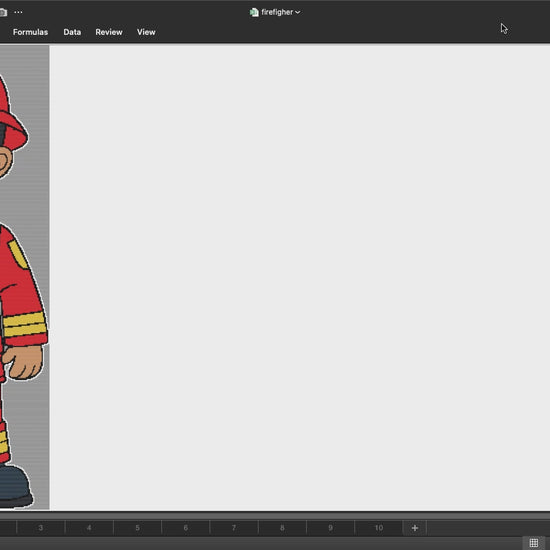Open the three-dots more options menu
The width and height of the screenshot is (550, 550).
click(18, 12)
